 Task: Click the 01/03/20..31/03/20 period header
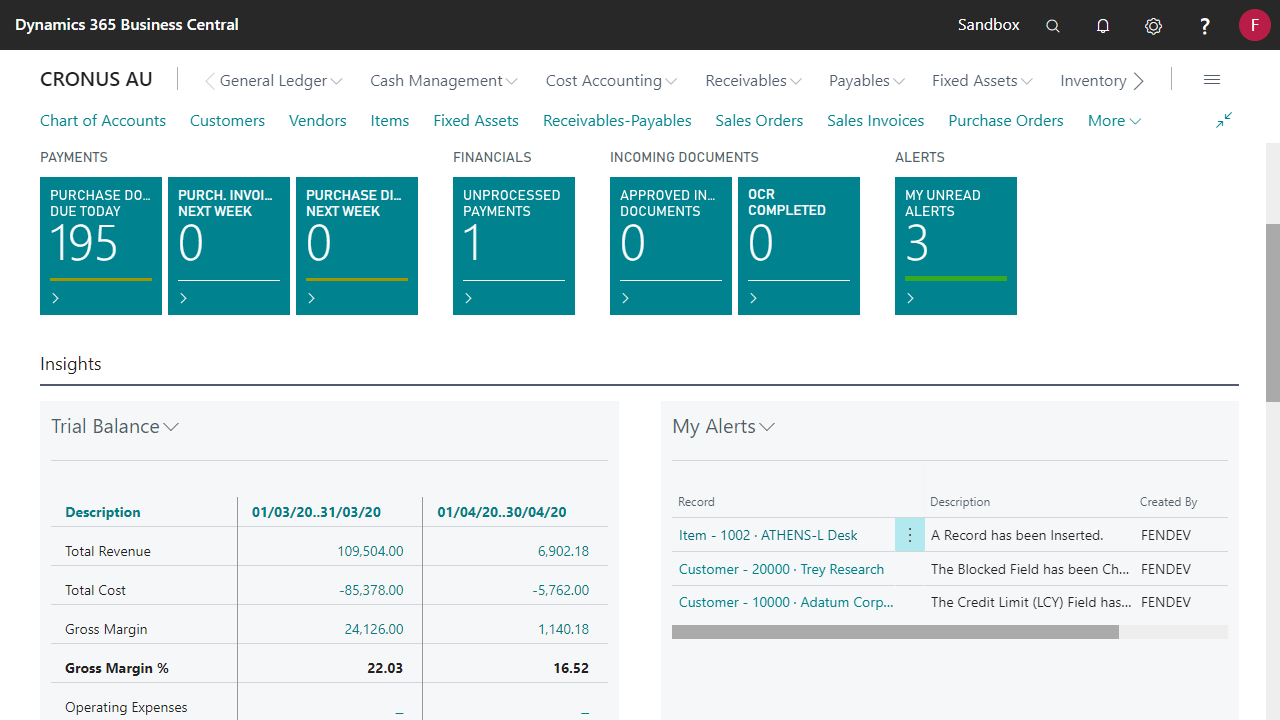pyautogui.click(x=316, y=512)
